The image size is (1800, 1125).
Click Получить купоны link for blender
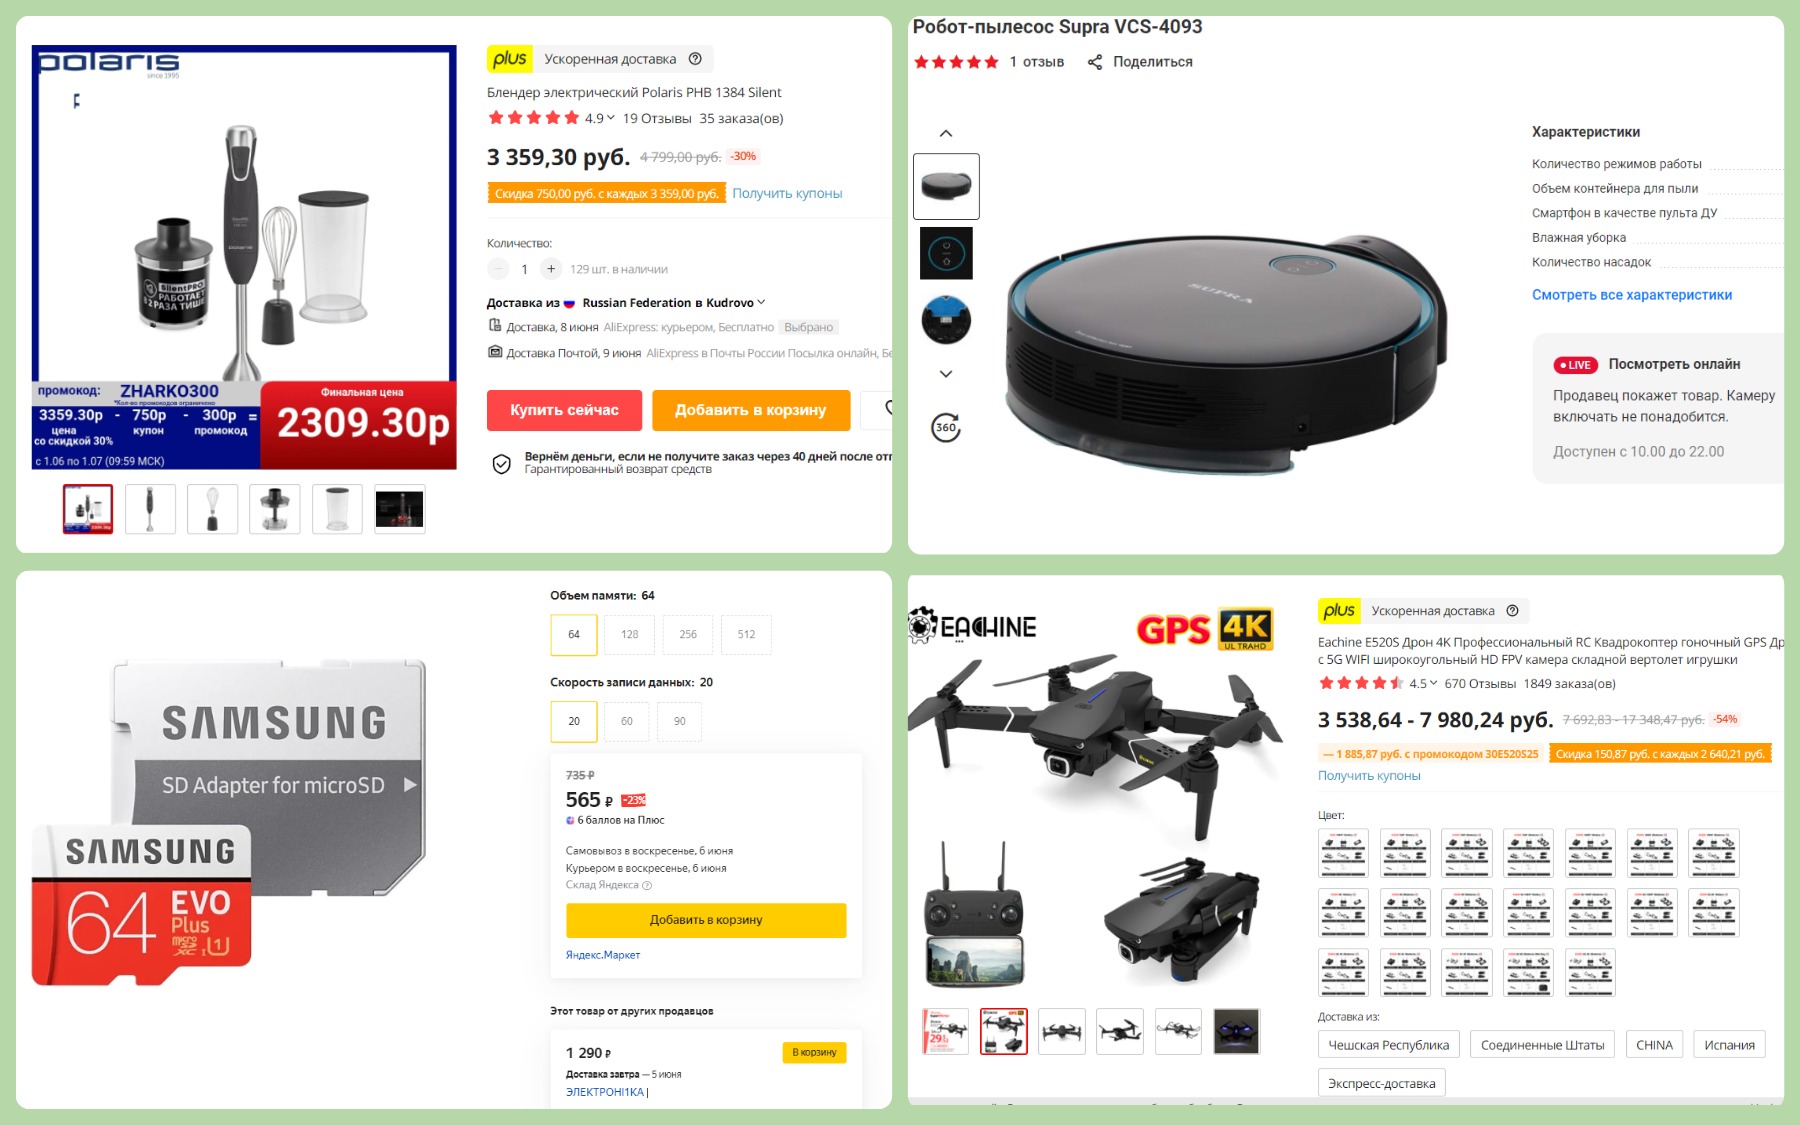click(x=787, y=193)
